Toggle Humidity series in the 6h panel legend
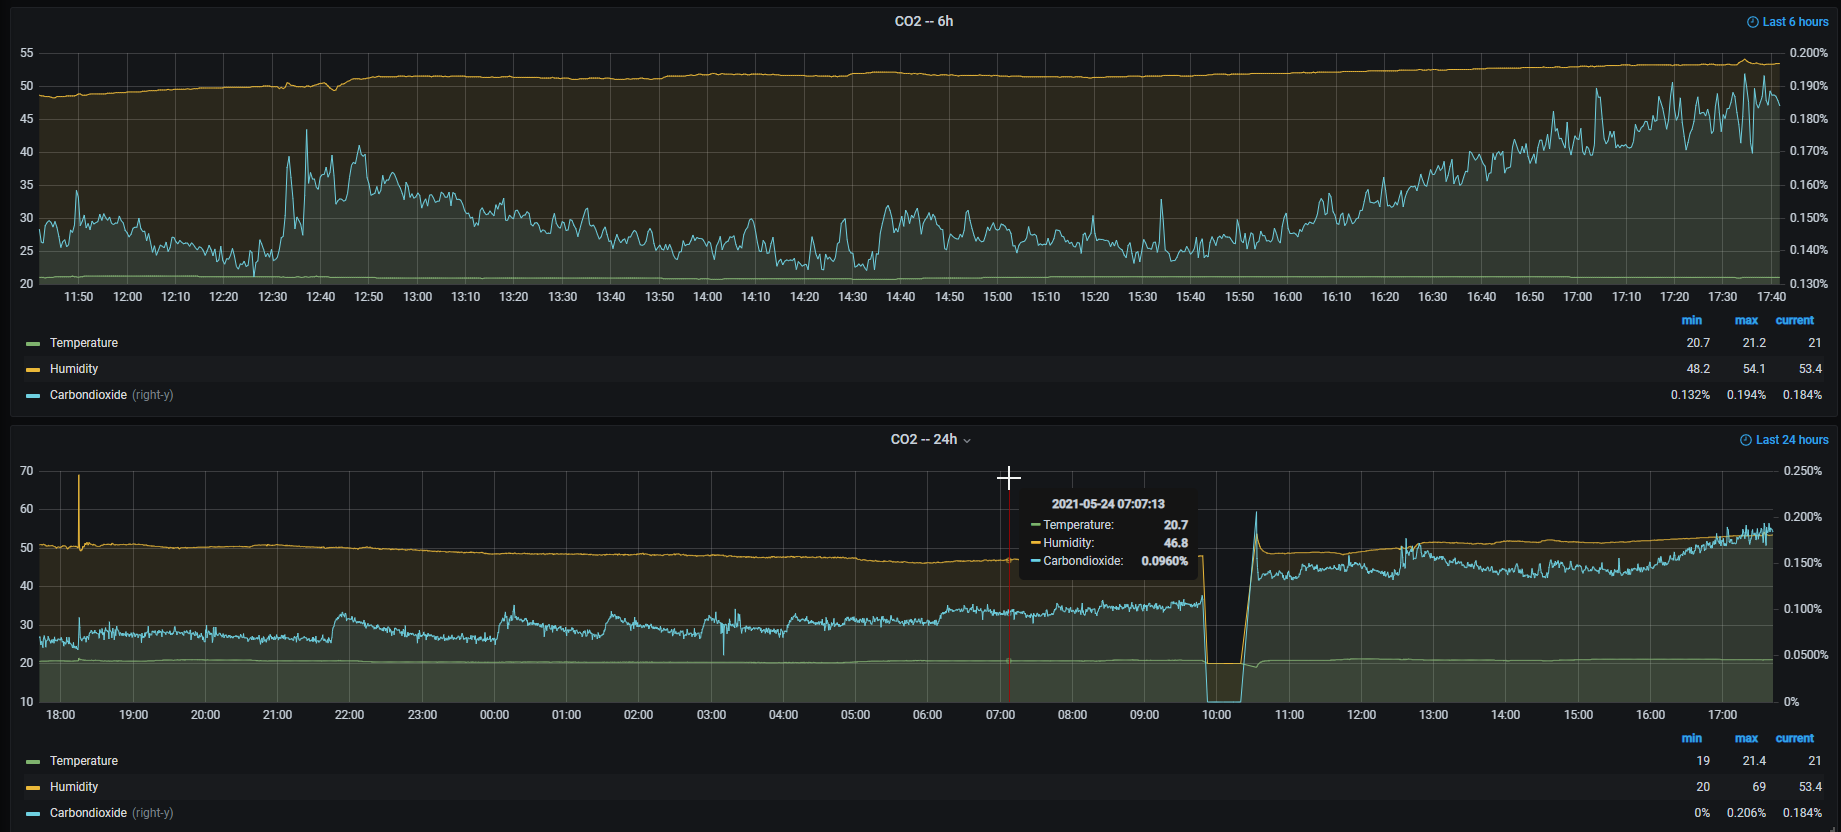The height and width of the screenshot is (832, 1841). (74, 369)
